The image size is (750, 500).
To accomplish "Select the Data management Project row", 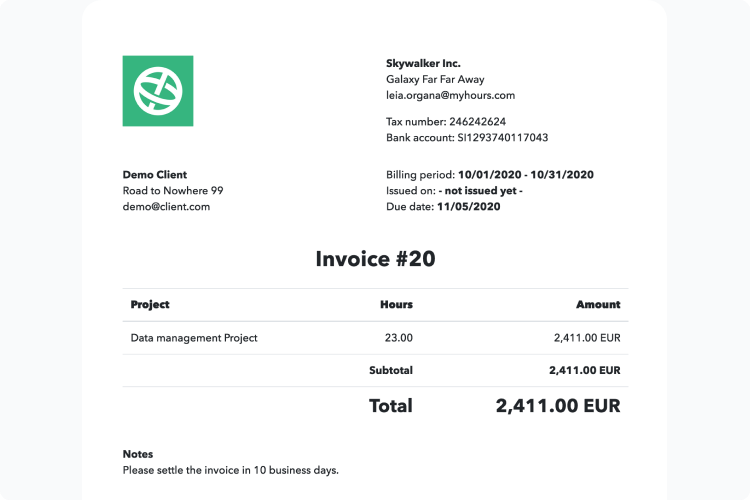I will coord(194,338).
